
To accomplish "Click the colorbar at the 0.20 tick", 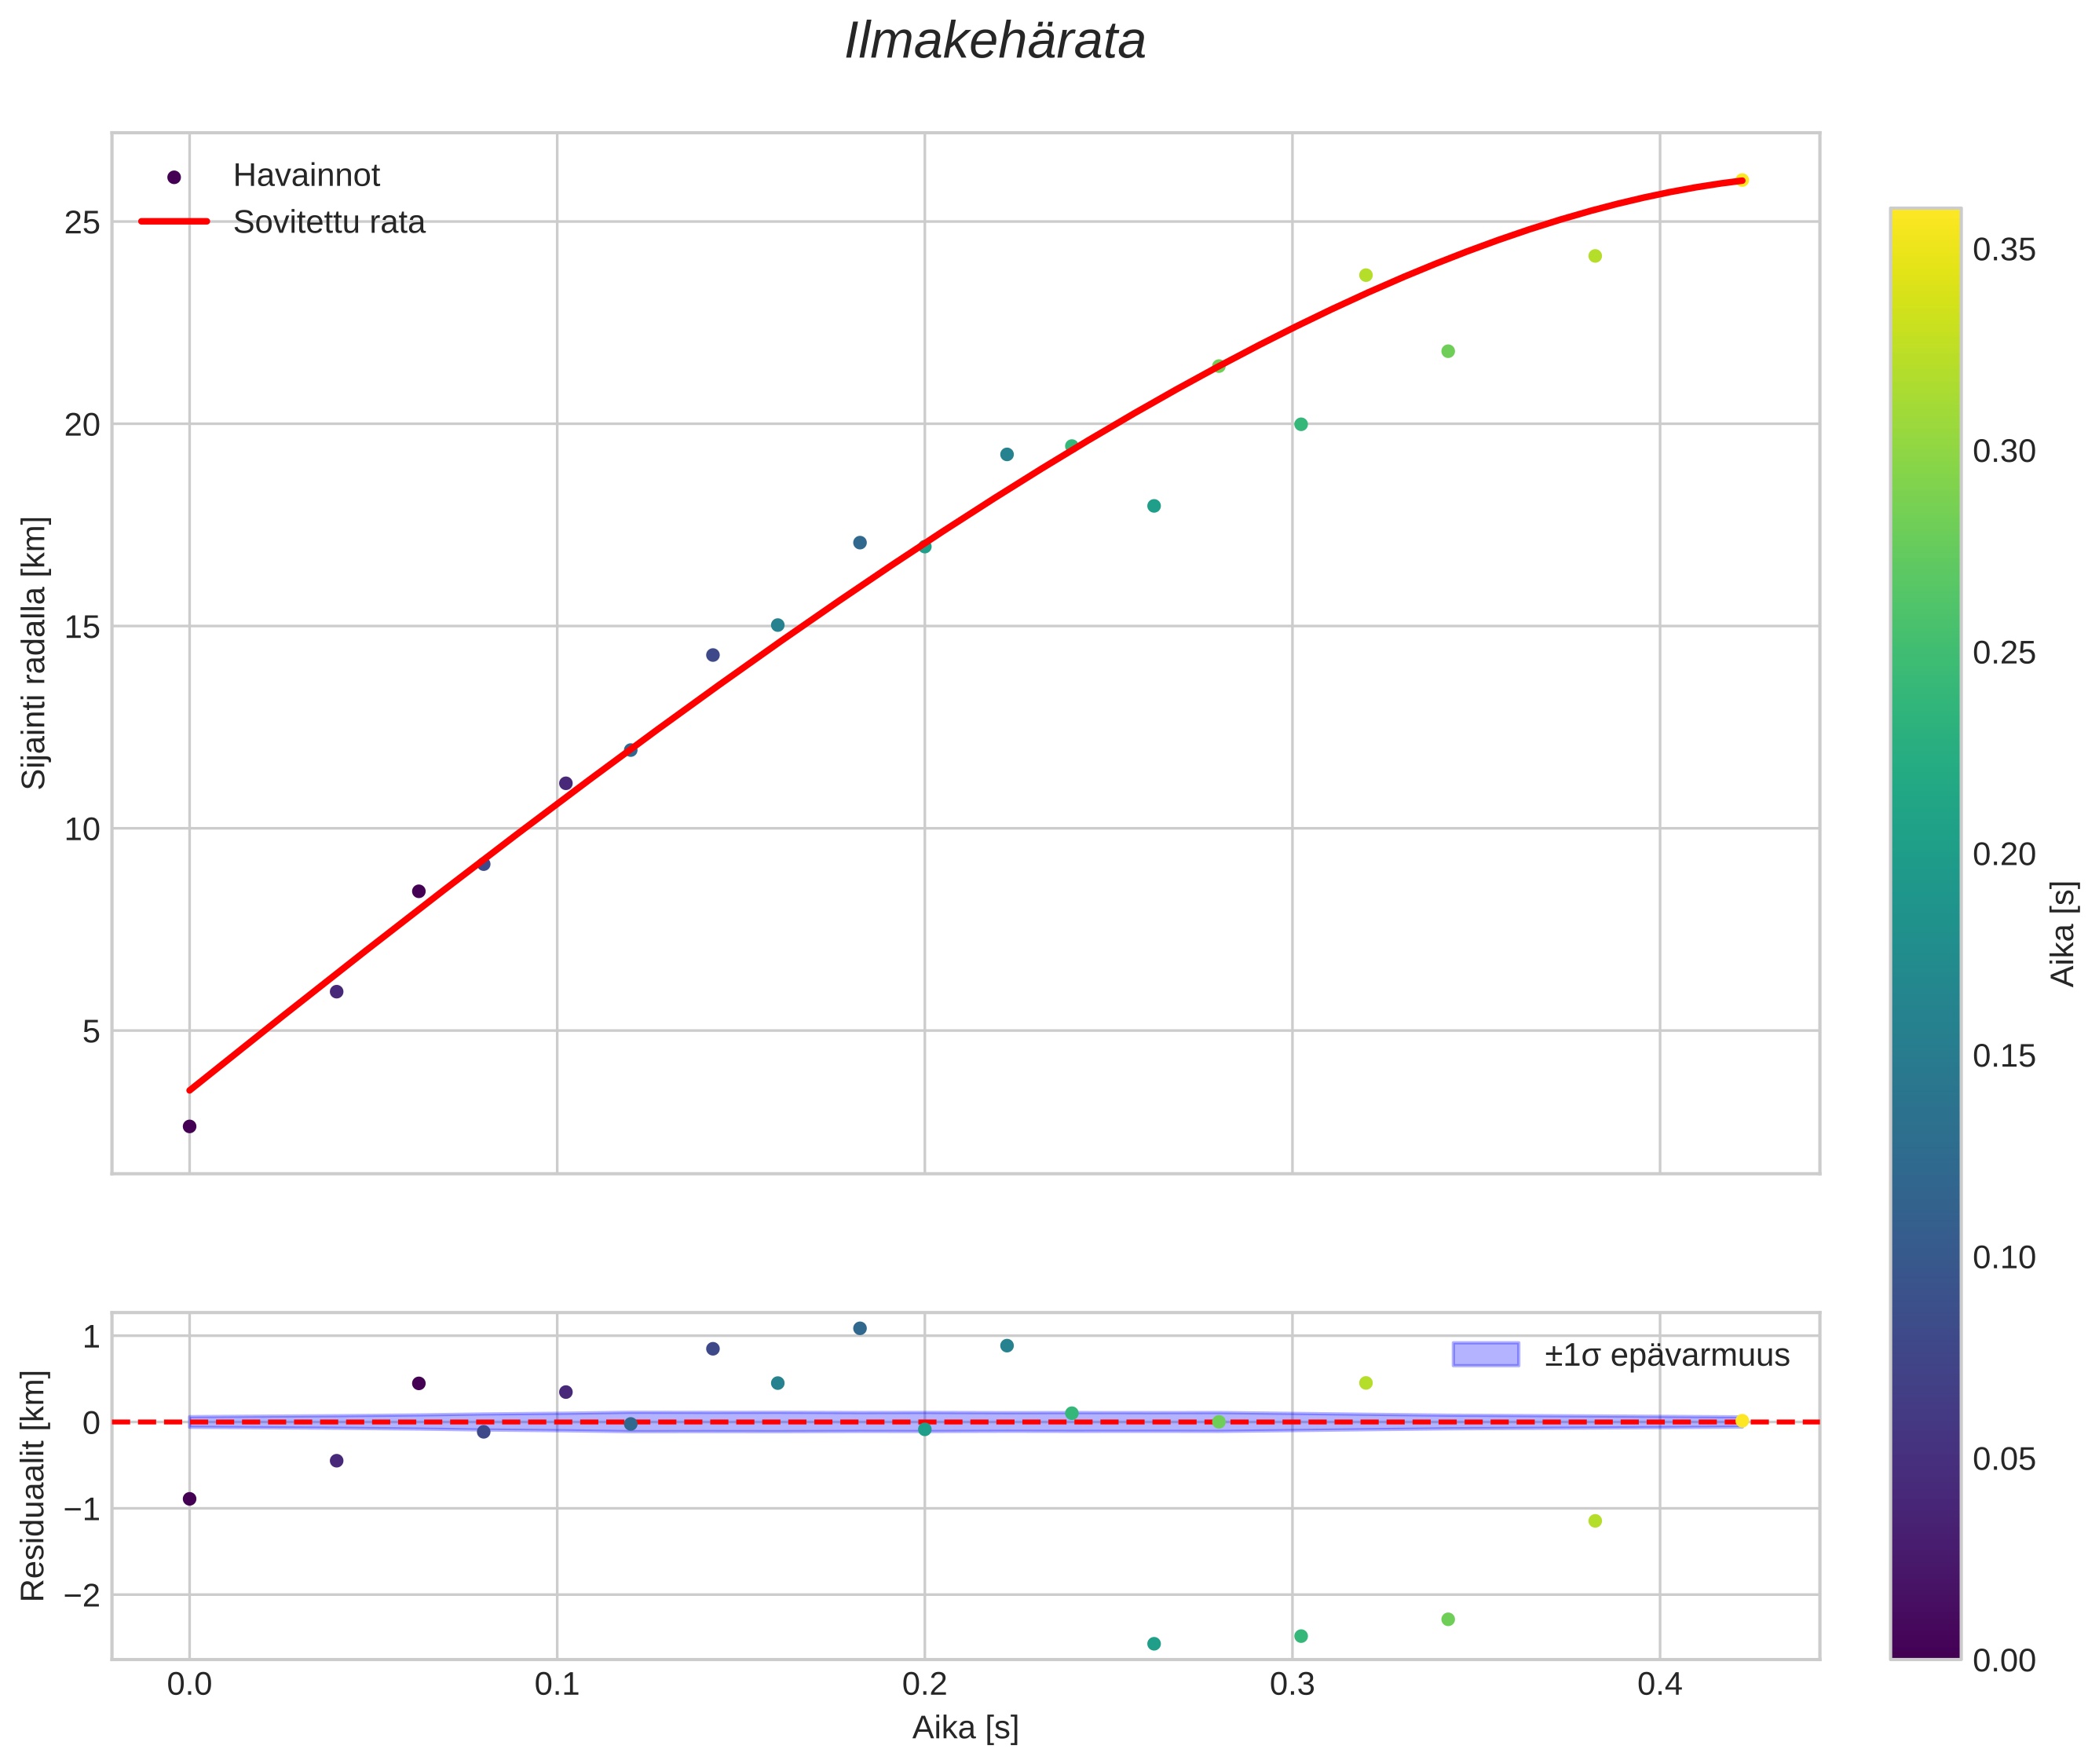I will point(1925,855).
